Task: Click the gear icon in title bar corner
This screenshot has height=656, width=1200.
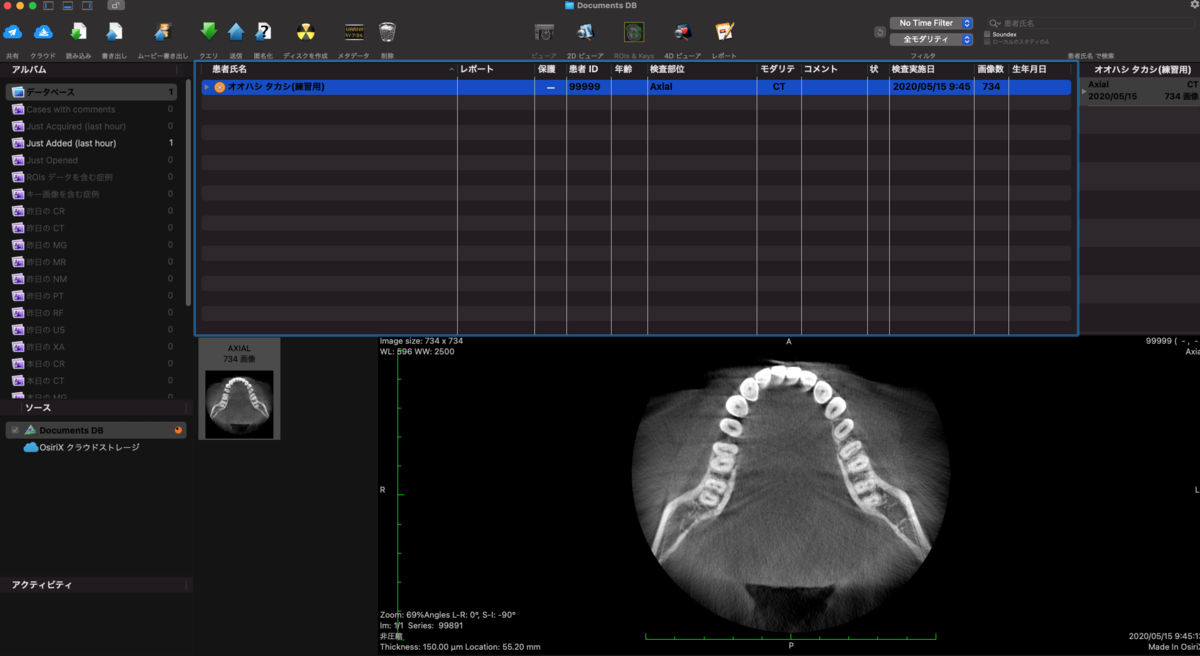Action: pos(1193,6)
